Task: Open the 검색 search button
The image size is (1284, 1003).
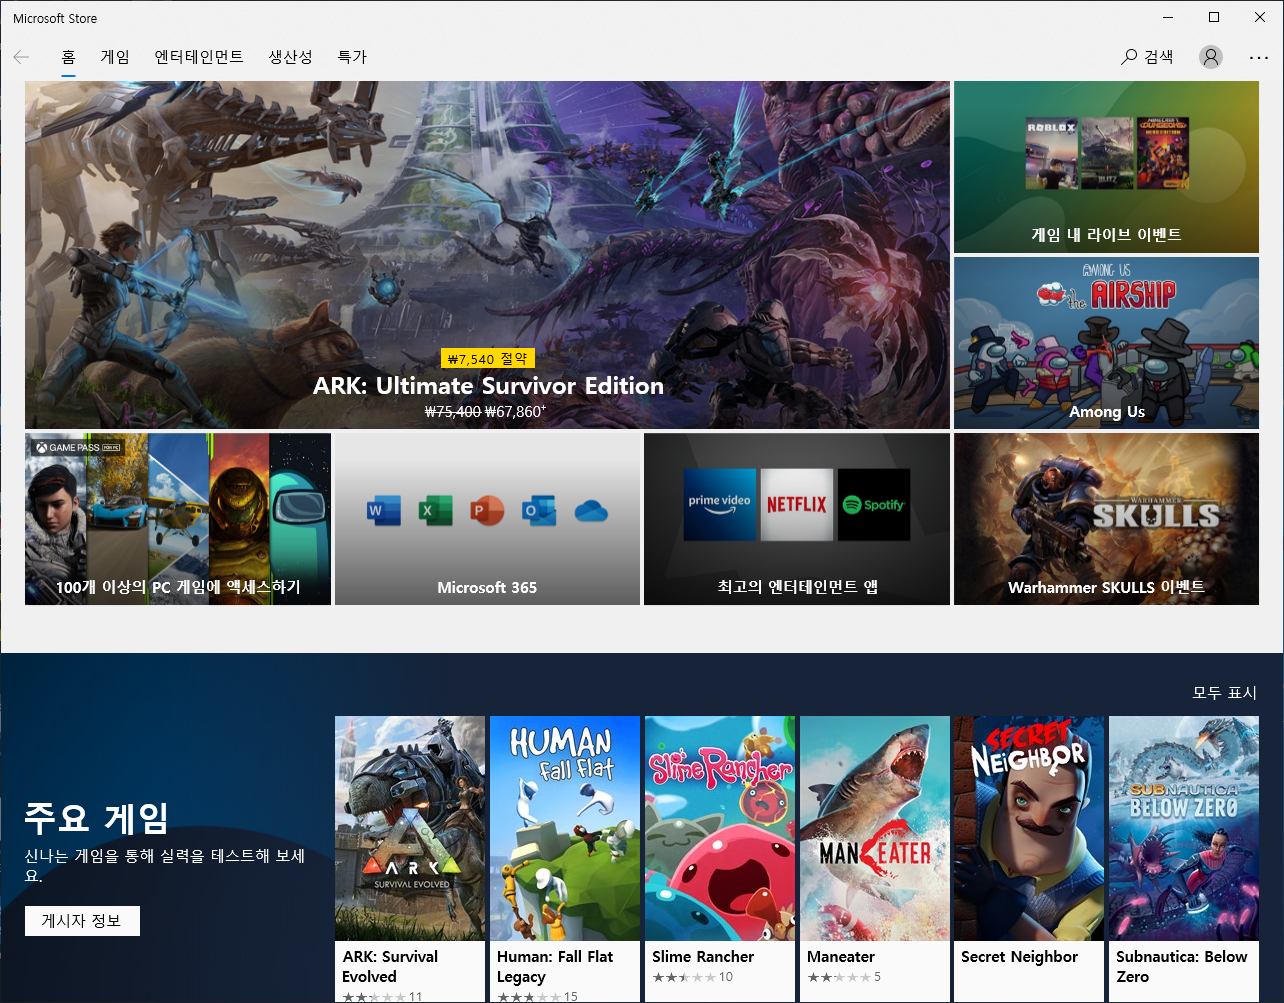Action: pyautogui.click(x=1147, y=57)
